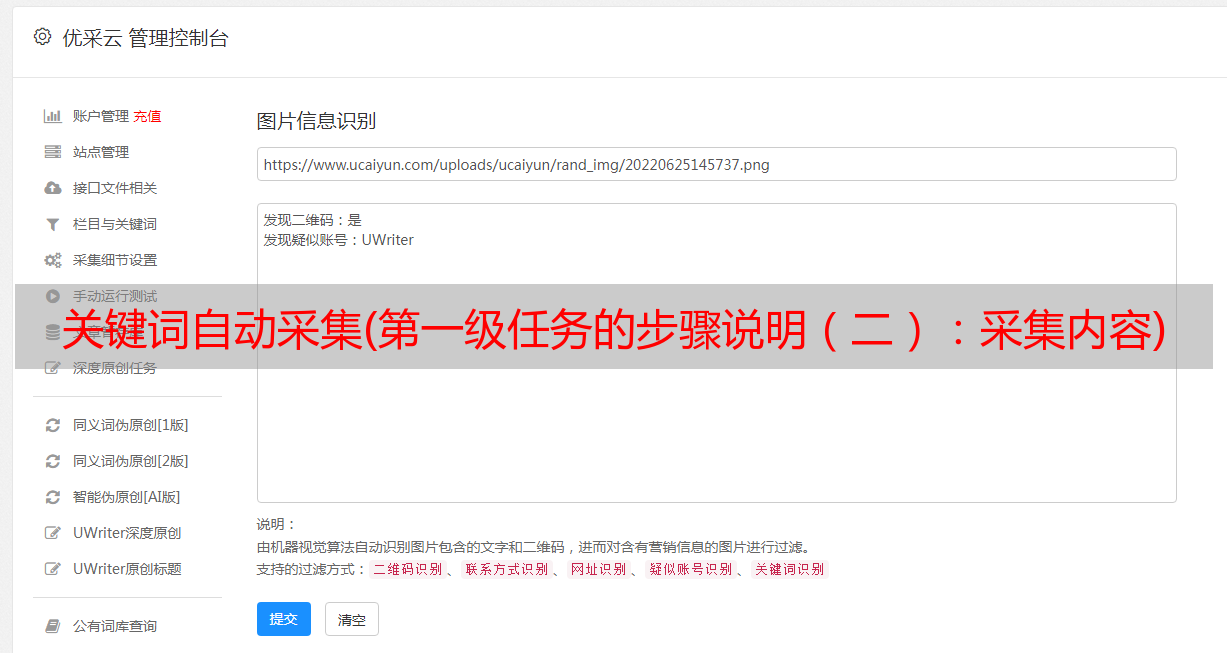The width and height of the screenshot is (1227, 653).
Task: Click the 说明： label
Action: click(277, 524)
